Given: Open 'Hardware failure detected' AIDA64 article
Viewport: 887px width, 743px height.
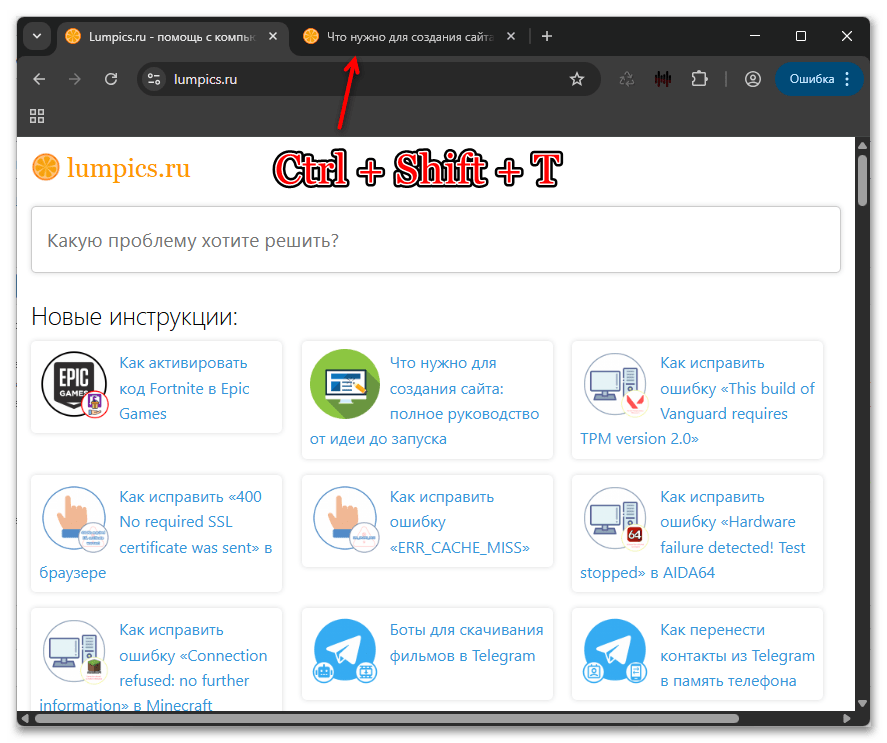Looking at the screenshot, I should point(693,535).
